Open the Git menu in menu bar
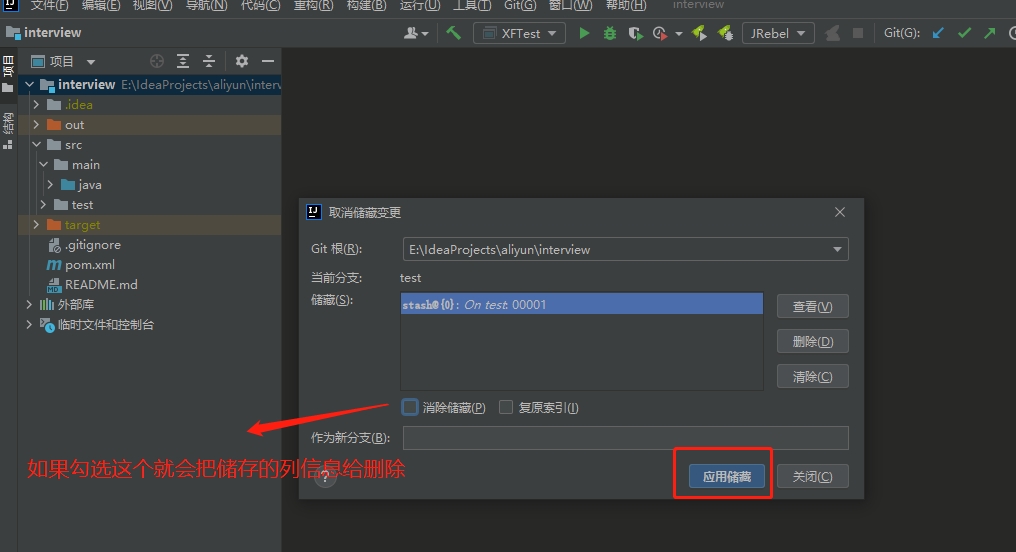 tap(520, 5)
